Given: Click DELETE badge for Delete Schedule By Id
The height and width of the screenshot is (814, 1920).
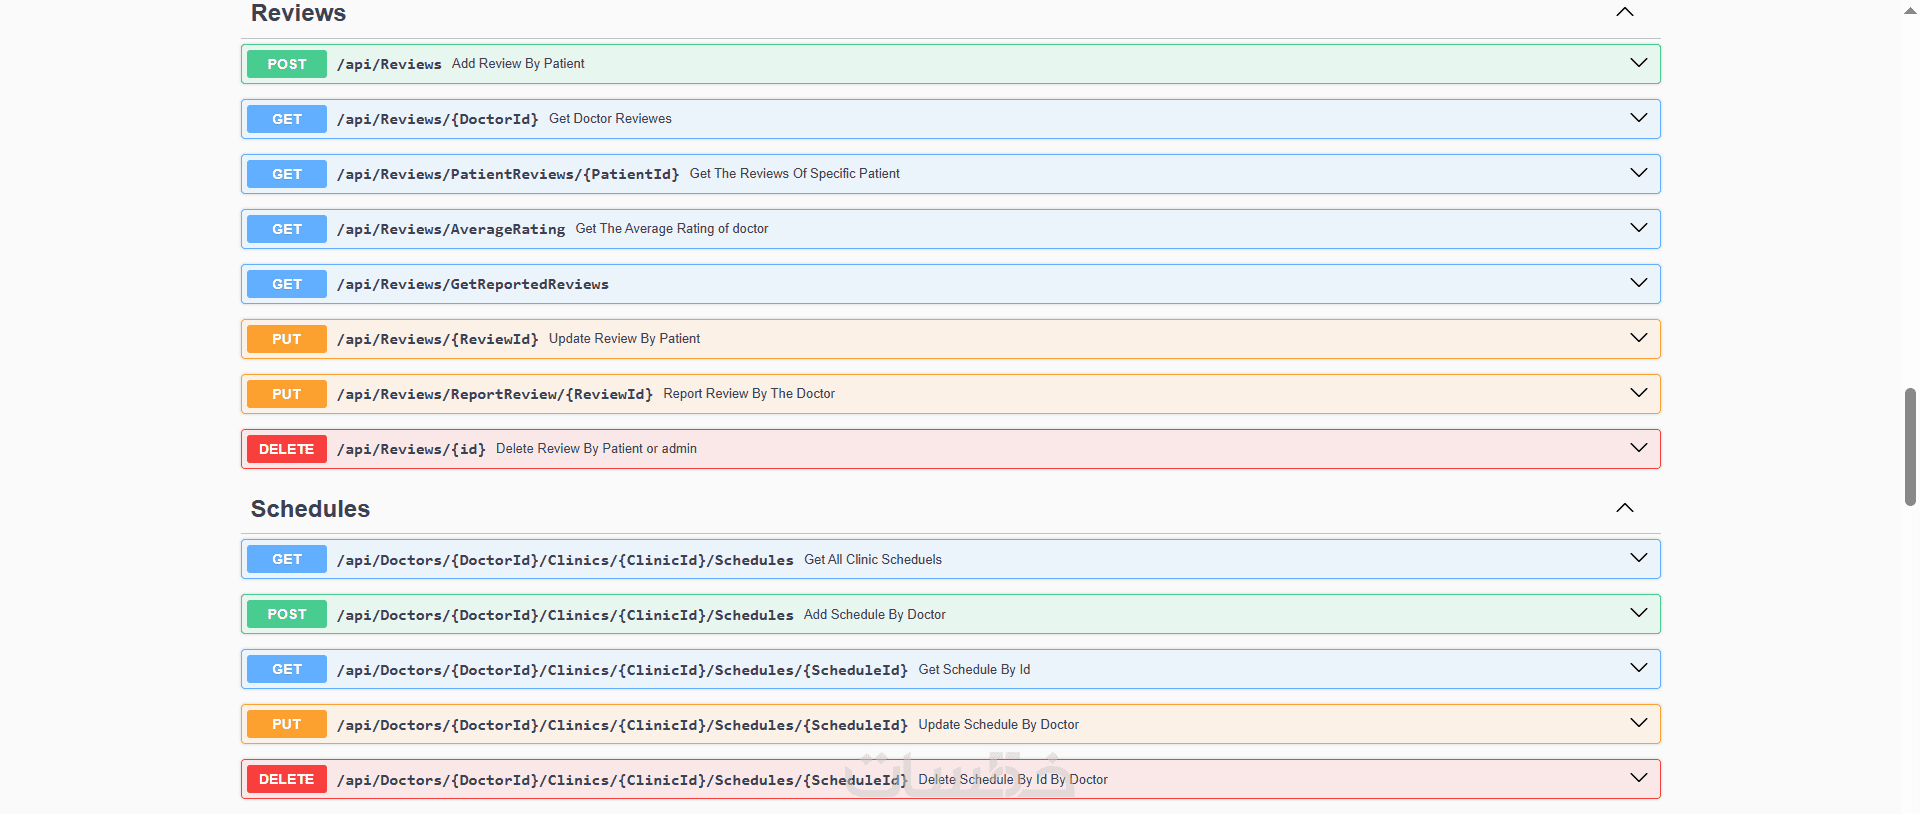Looking at the screenshot, I should pyautogui.click(x=287, y=779).
